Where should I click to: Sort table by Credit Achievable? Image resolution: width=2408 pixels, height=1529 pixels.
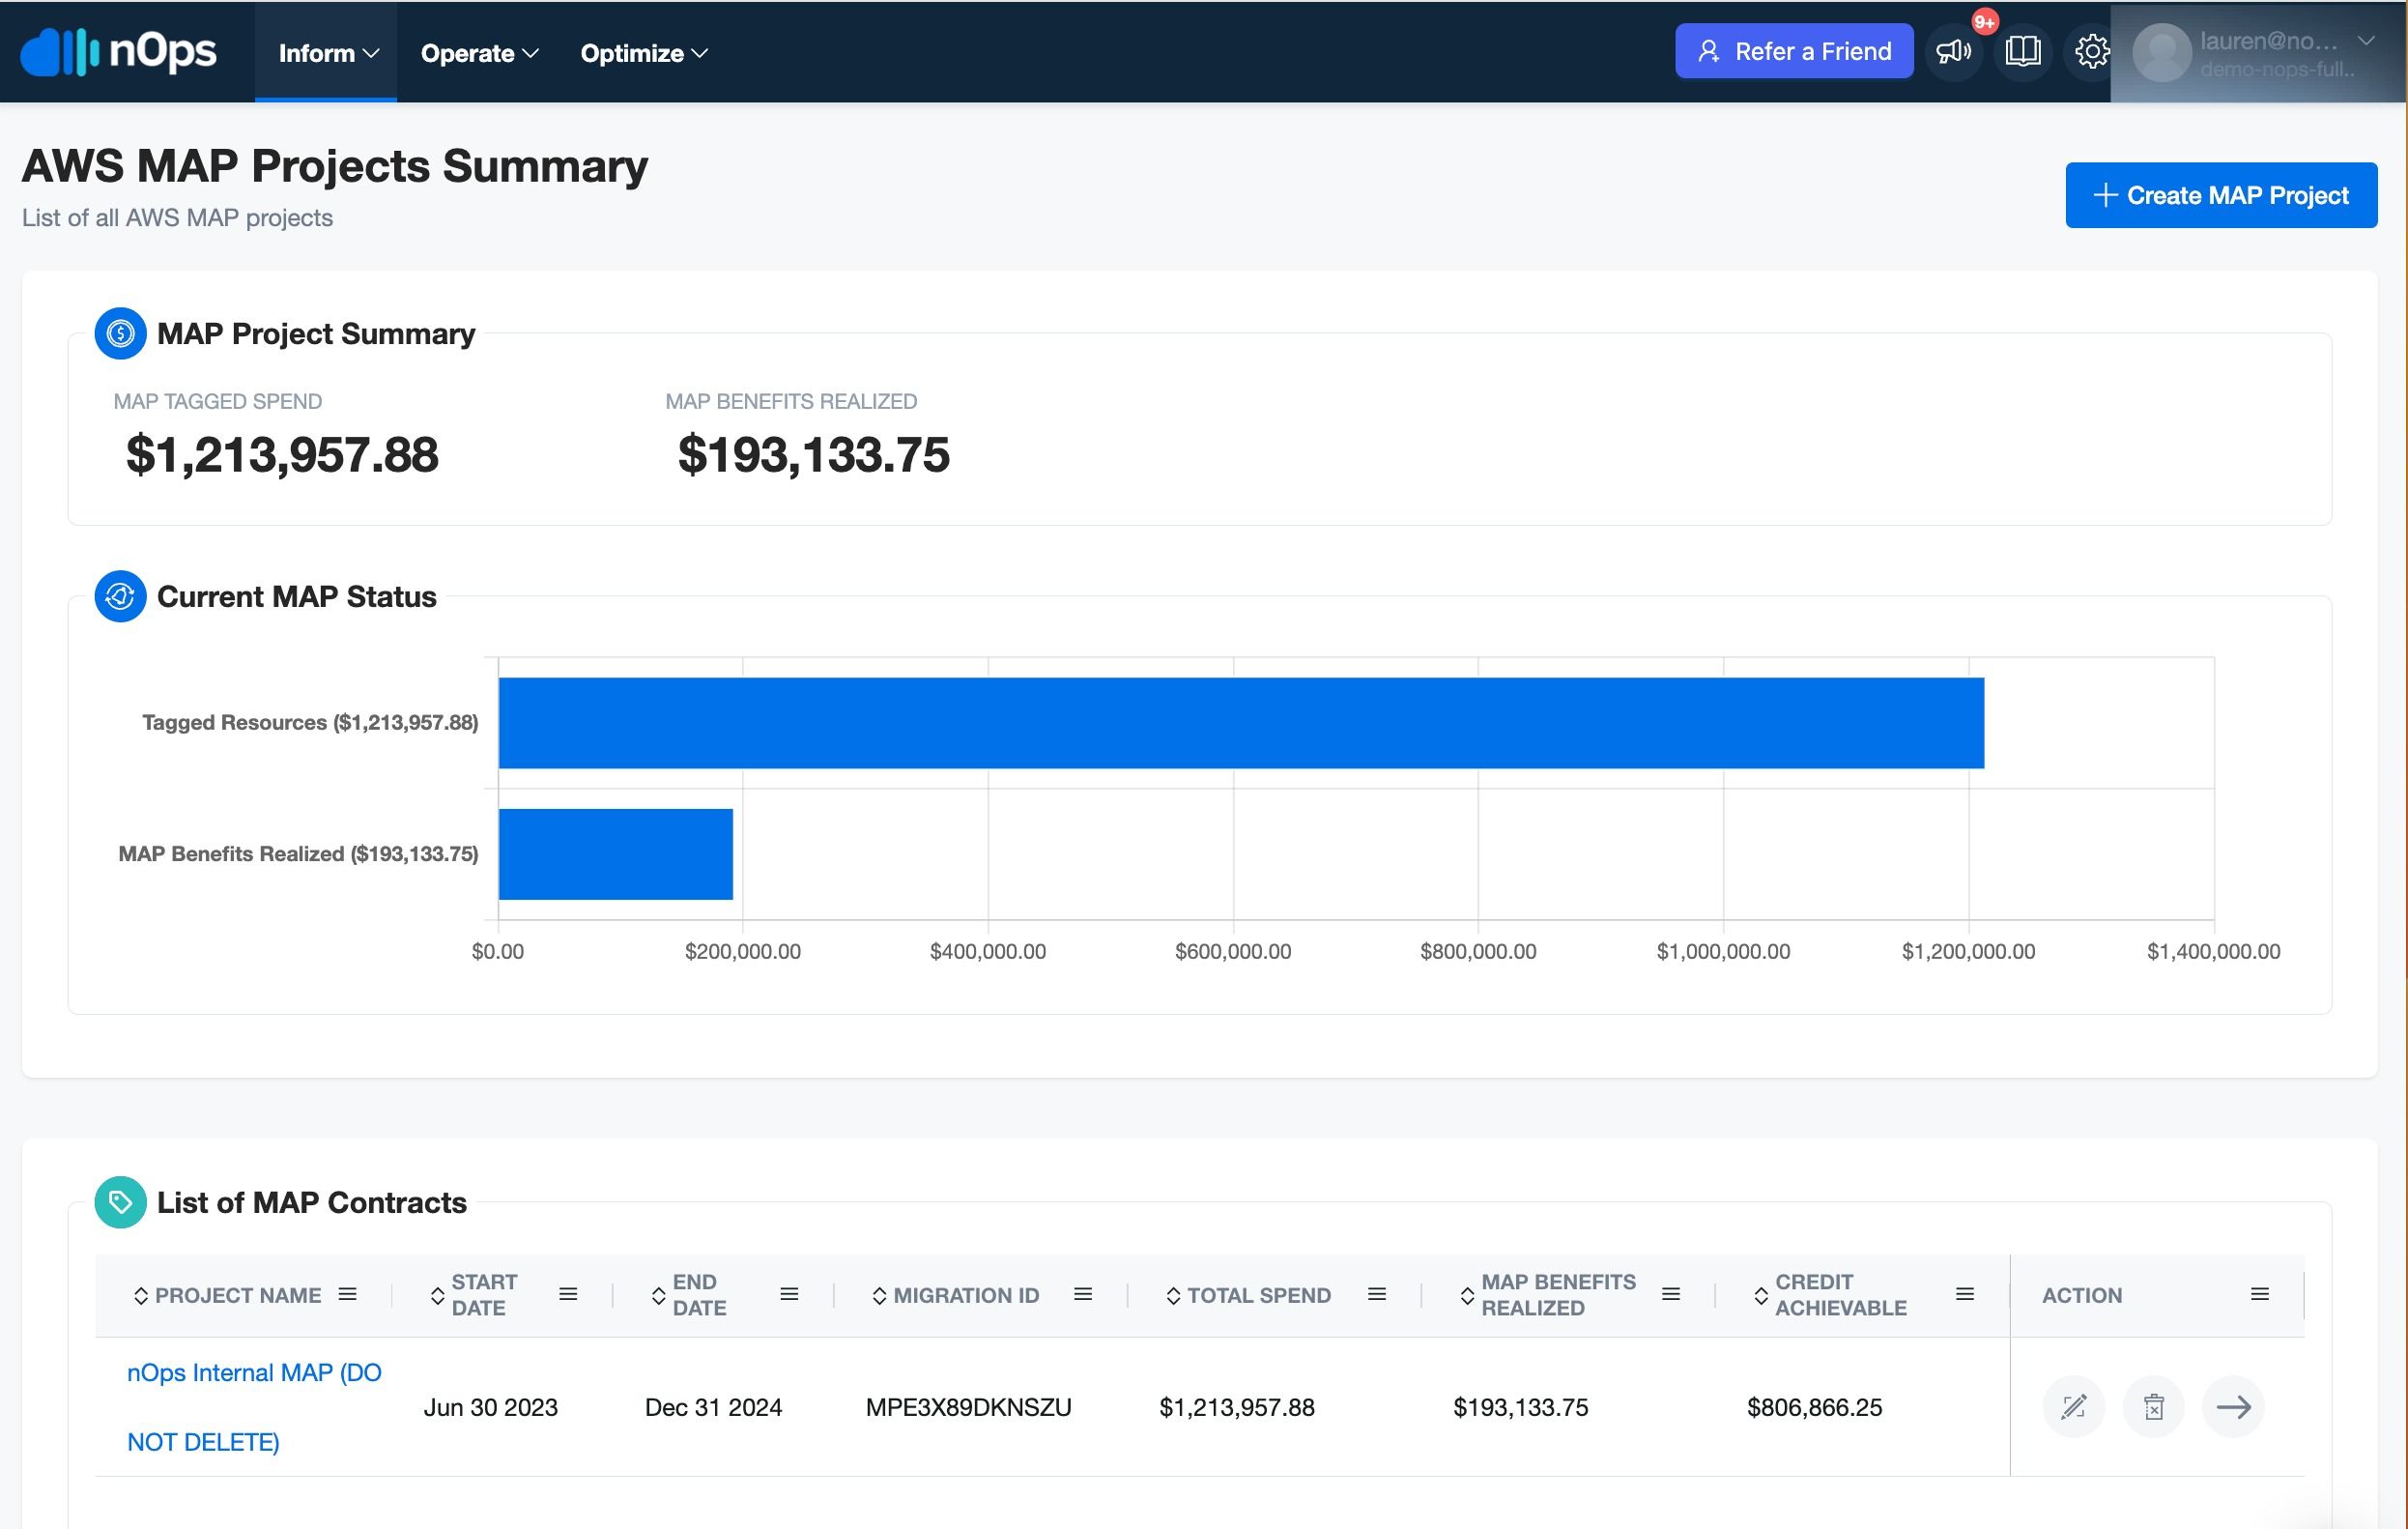tap(1830, 1295)
